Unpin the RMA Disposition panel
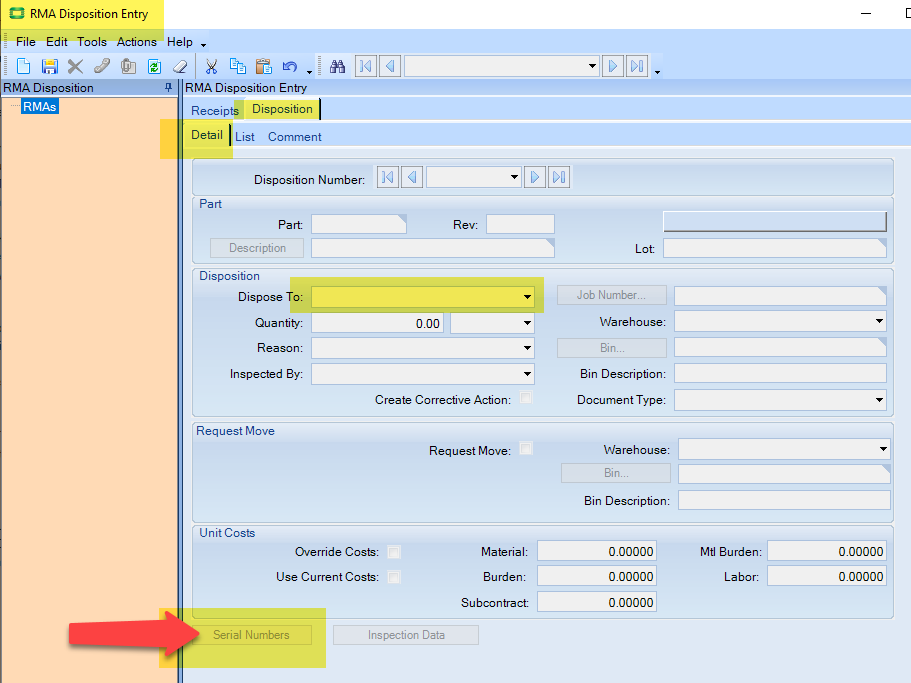Image resolution: width=911 pixels, height=683 pixels. 168,88
